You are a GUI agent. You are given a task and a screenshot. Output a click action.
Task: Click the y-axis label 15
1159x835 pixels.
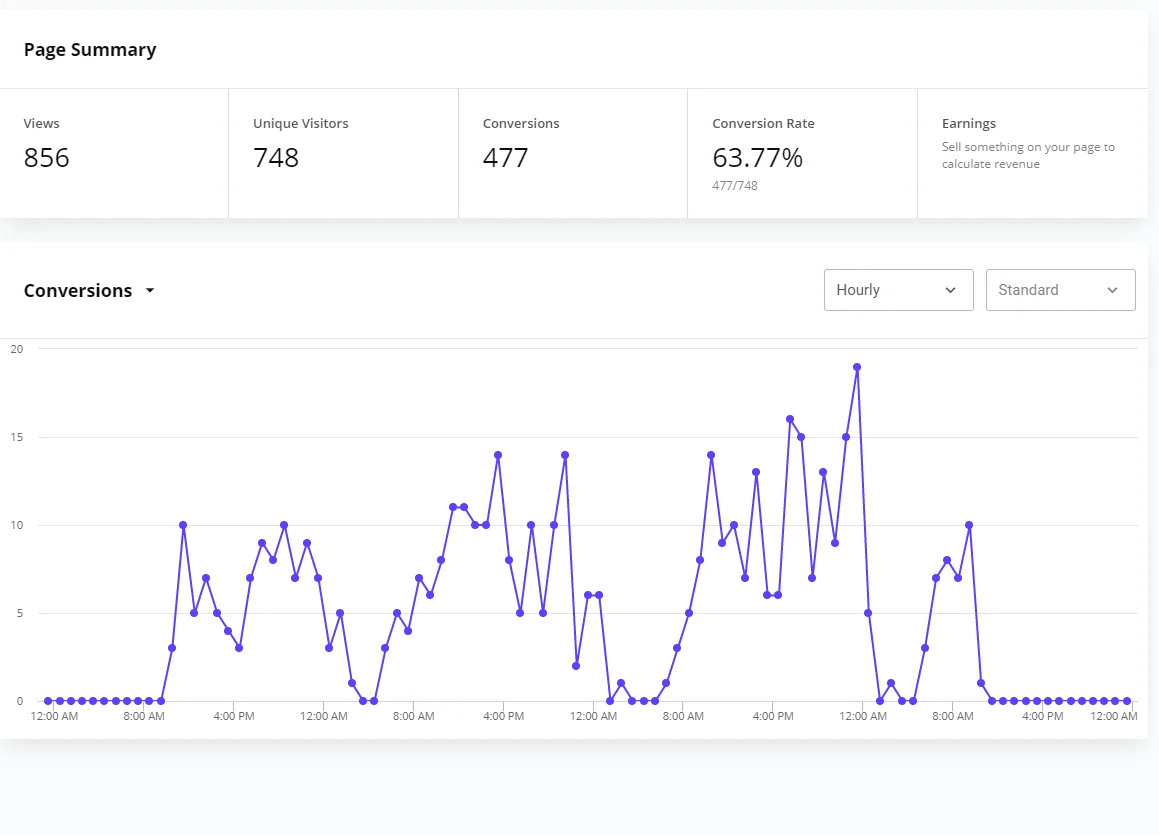tap(16, 437)
